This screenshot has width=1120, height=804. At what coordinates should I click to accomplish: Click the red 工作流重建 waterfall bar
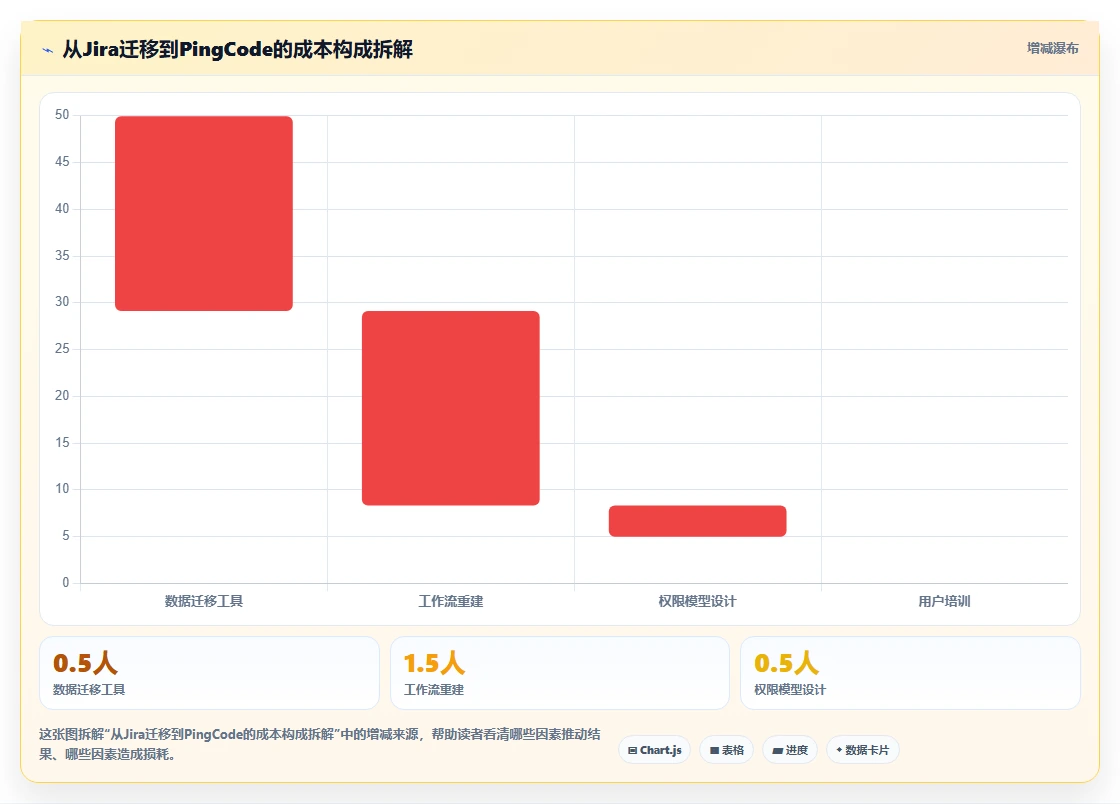tap(451, 408)
